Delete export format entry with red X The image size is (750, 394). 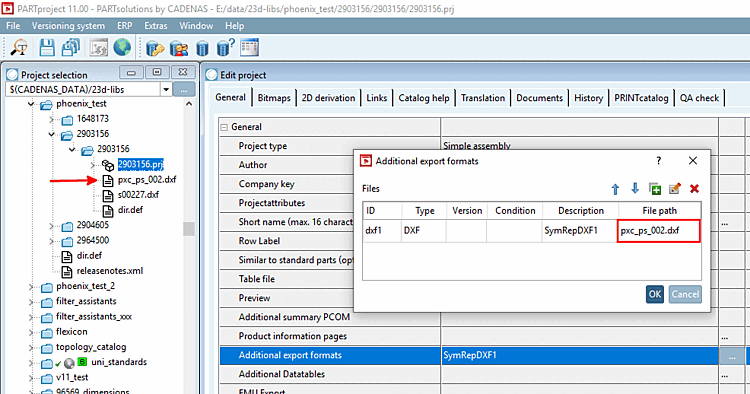(695, 189)
